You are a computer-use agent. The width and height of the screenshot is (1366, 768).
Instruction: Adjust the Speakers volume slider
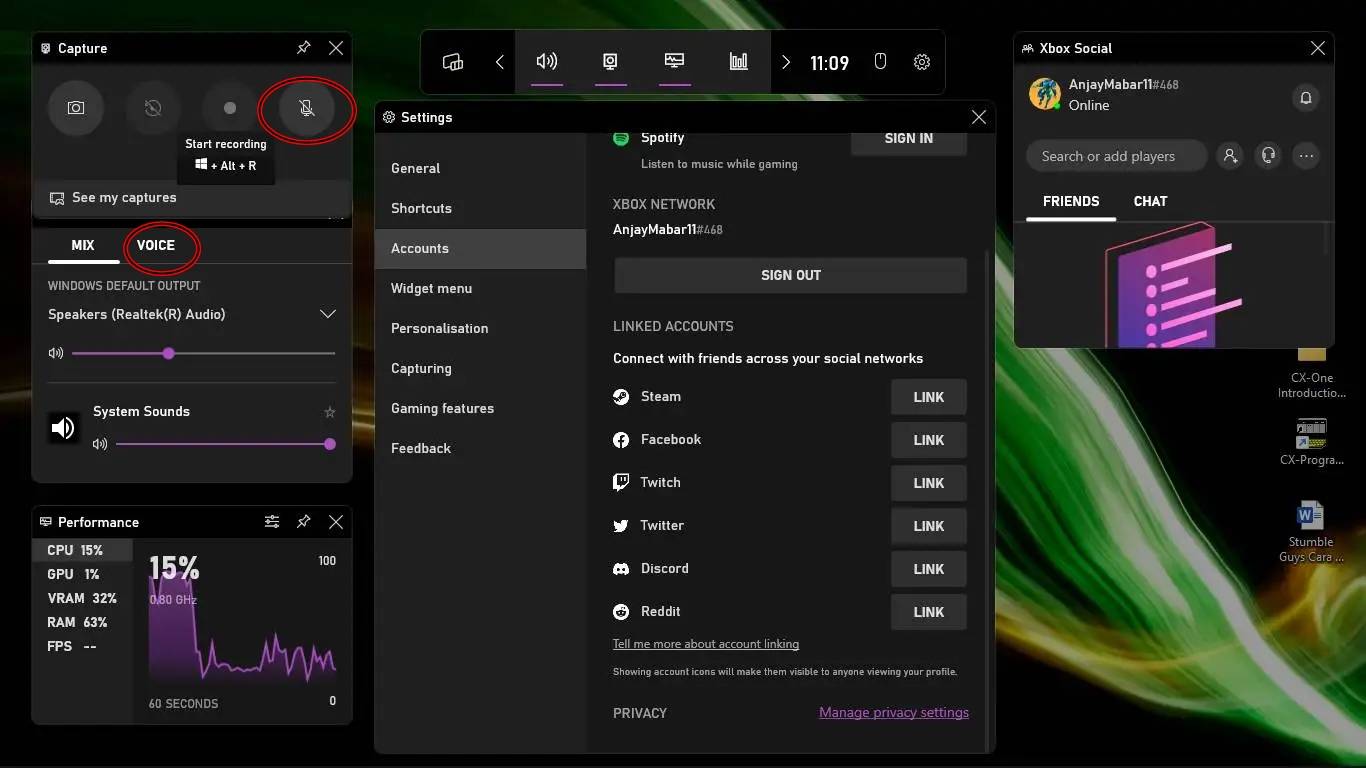[203, 353]
